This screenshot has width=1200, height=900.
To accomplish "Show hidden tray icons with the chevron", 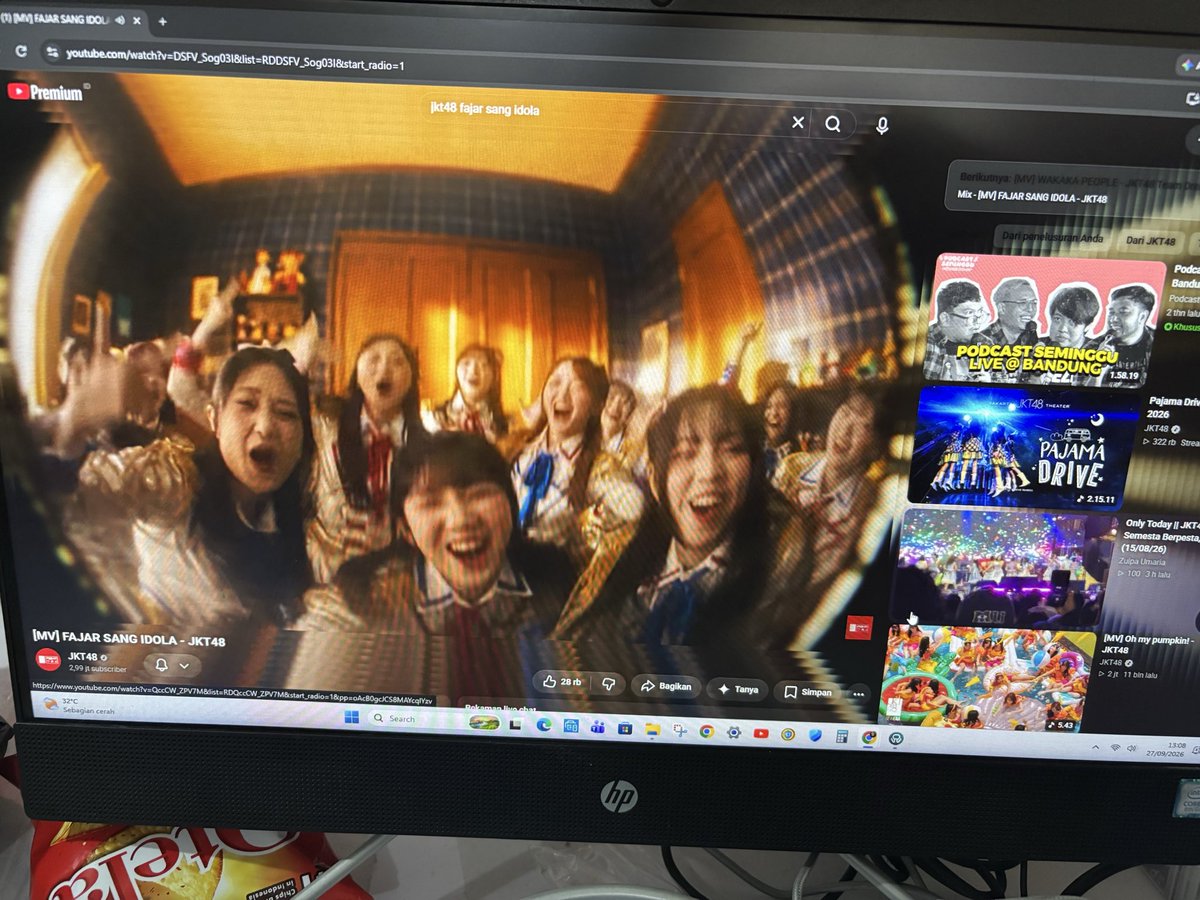I will (1096, 747).
